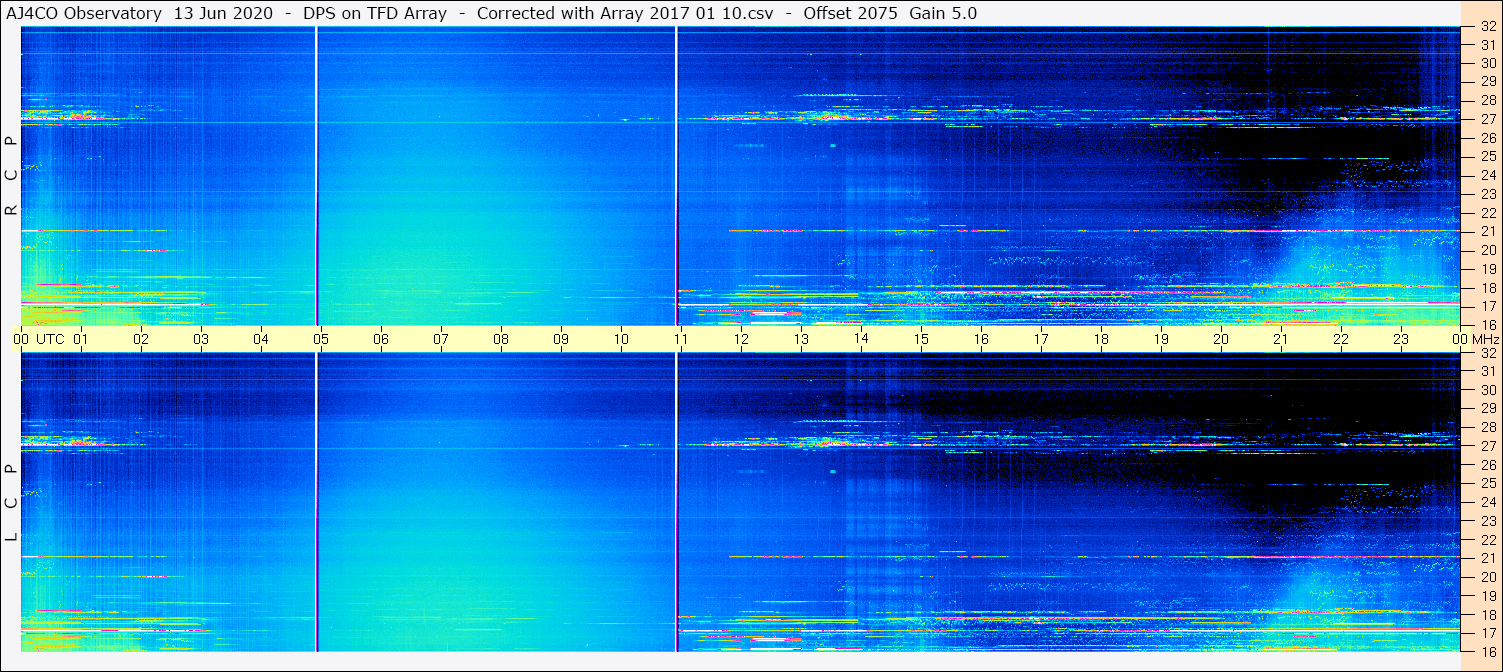Select the 14 hour mark on time axis
The image size is (1503, 672).
(861, 339)
